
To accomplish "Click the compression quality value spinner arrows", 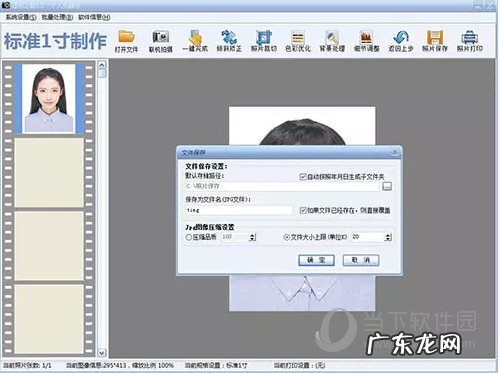I will [x=252, y=237].
